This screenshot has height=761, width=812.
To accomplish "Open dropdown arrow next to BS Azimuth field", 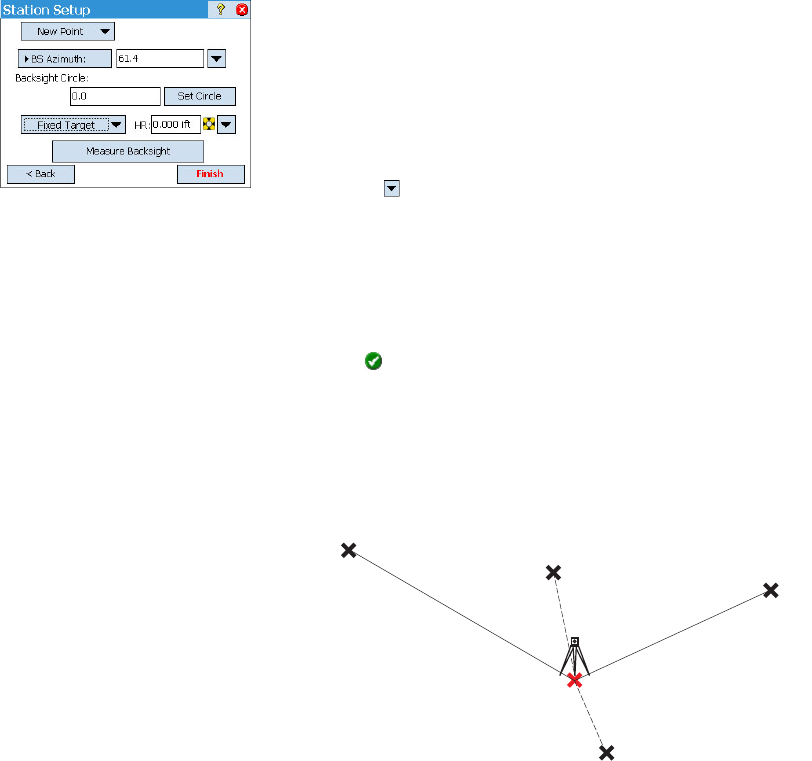I will [216, 58].
